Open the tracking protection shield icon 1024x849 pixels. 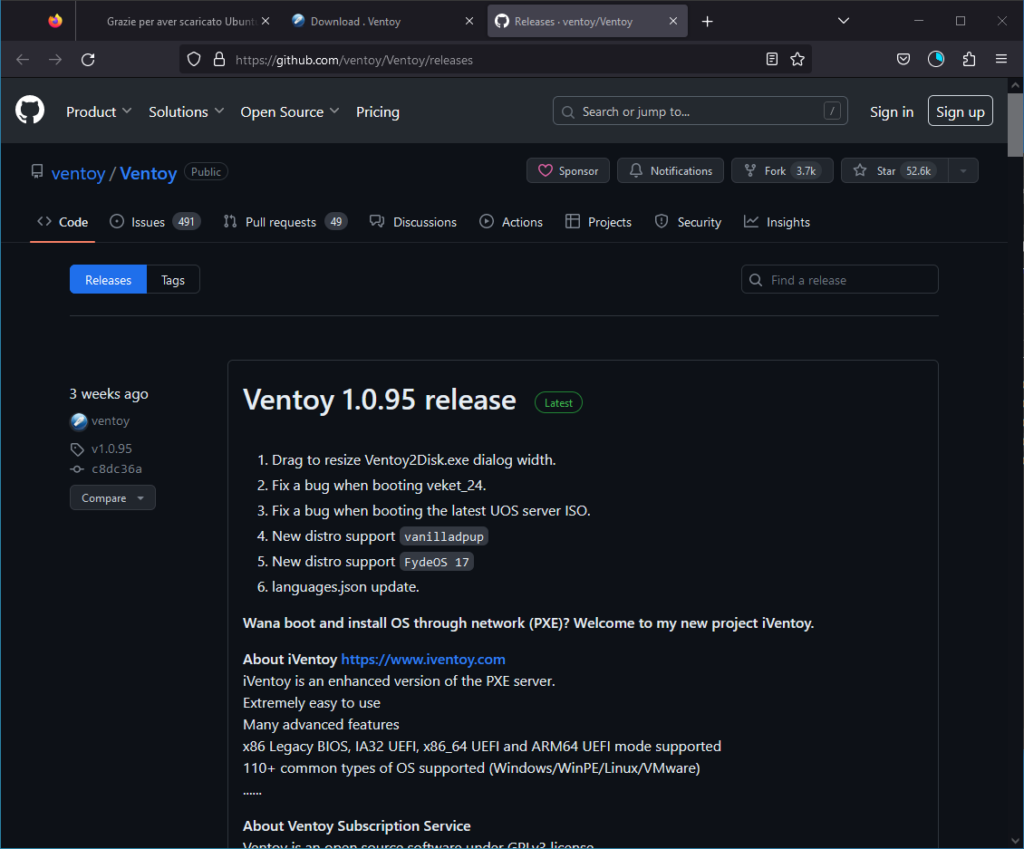tap(194, 59)
